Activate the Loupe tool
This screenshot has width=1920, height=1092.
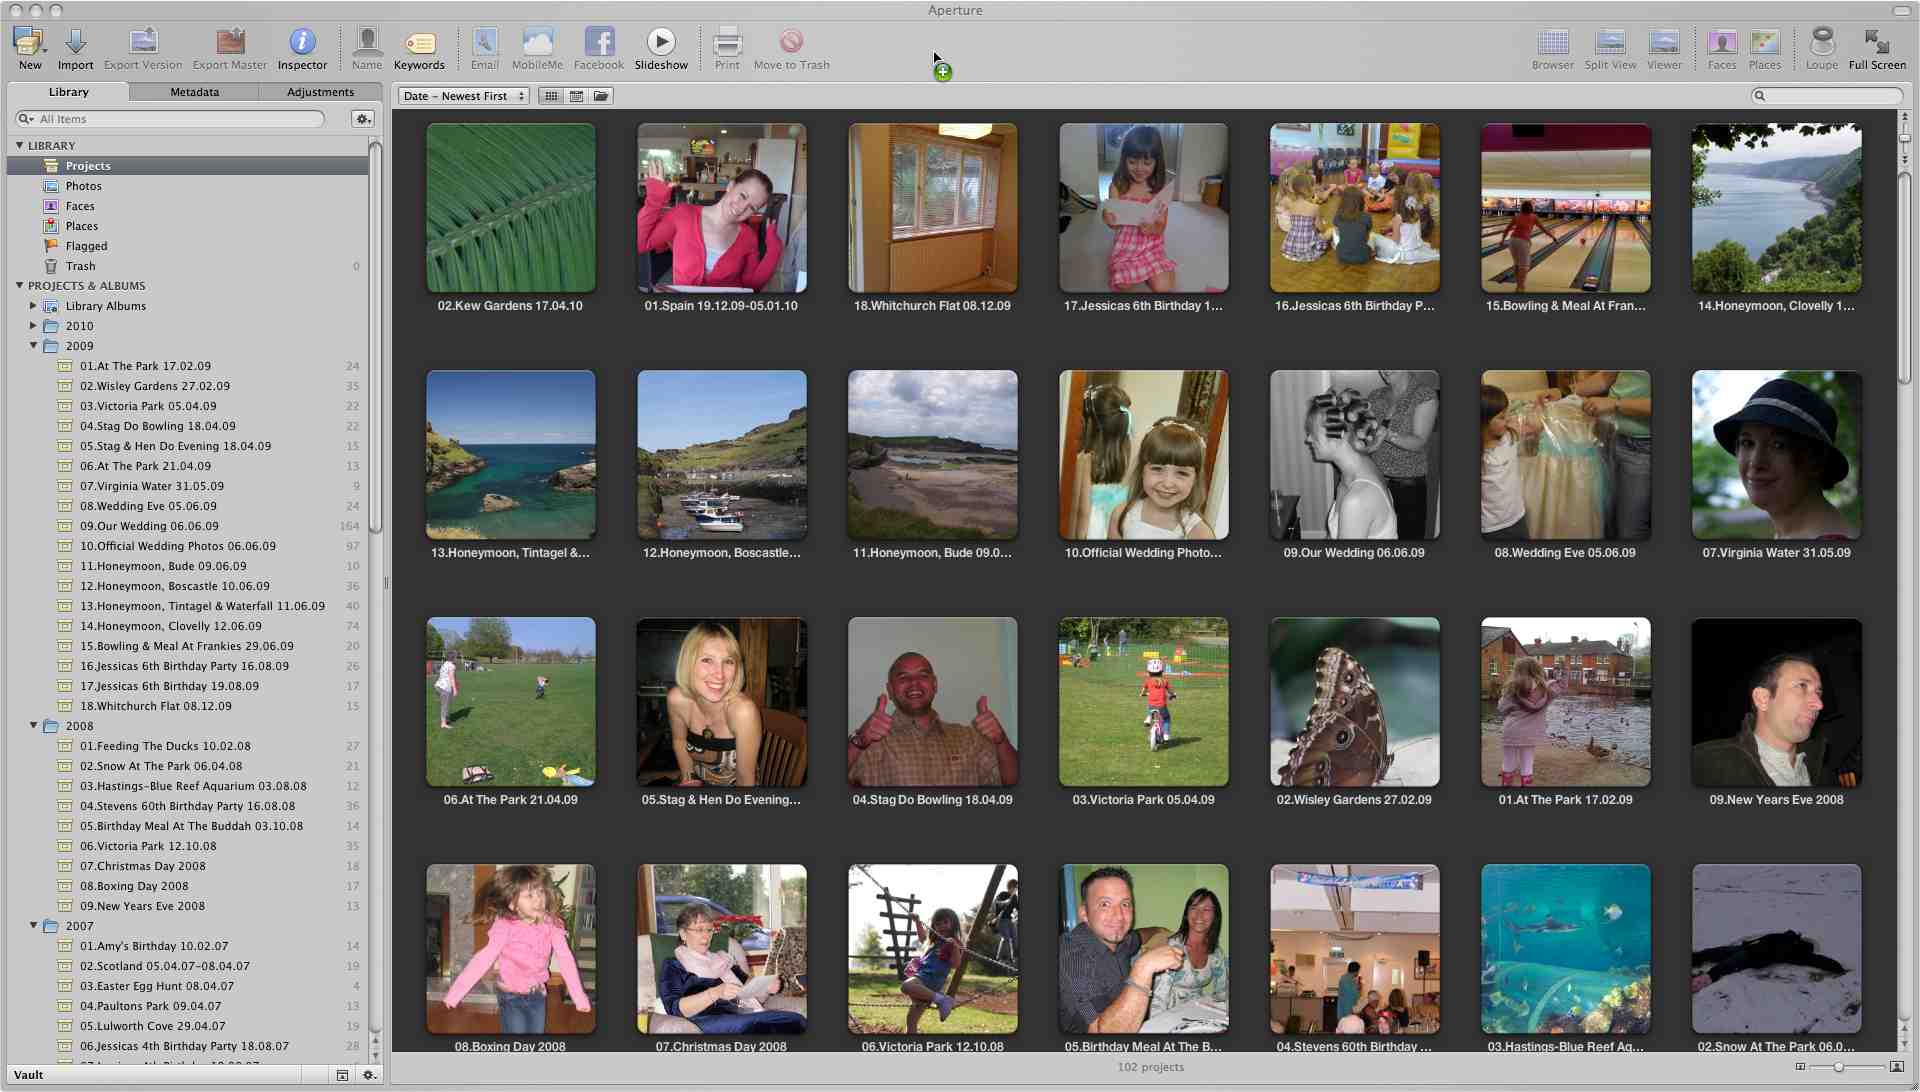tap(1821, 47)
